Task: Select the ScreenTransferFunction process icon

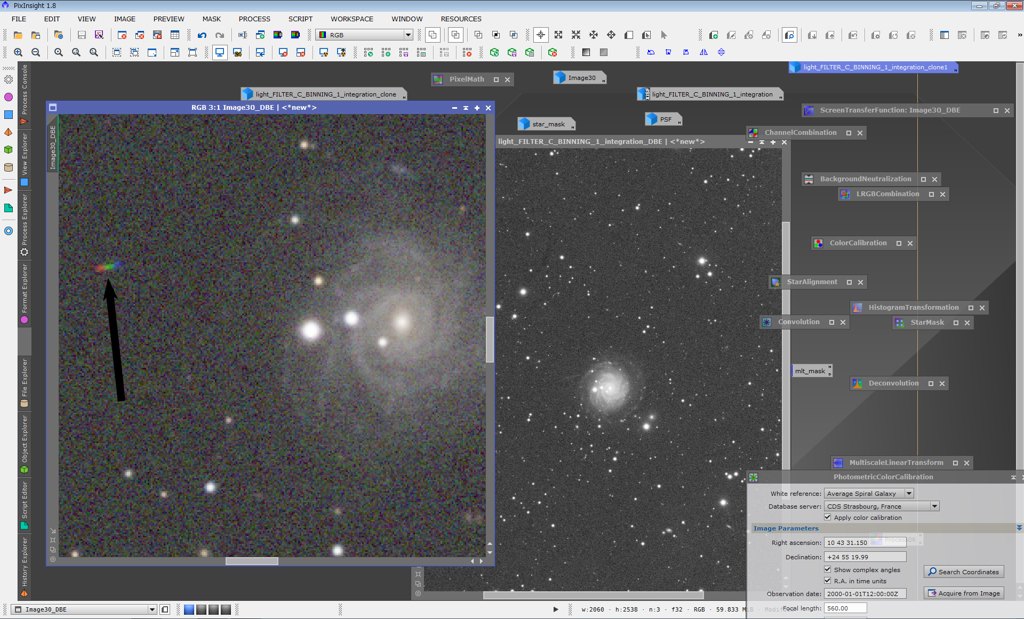Action: click(x=808, y=110)
